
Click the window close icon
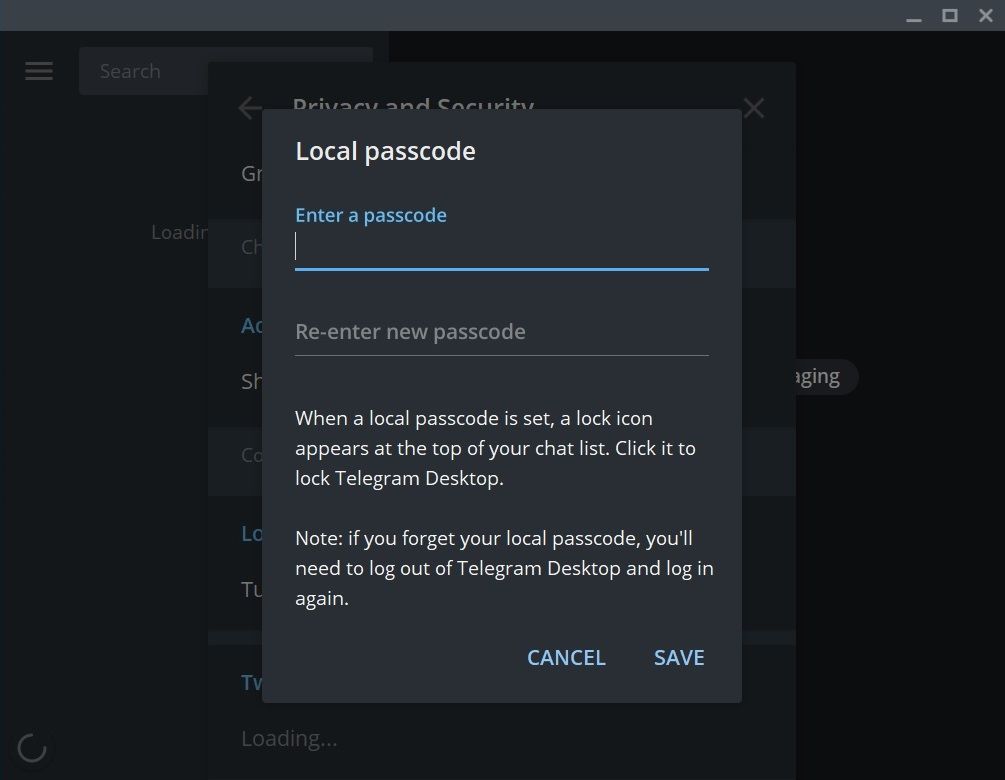985,15
